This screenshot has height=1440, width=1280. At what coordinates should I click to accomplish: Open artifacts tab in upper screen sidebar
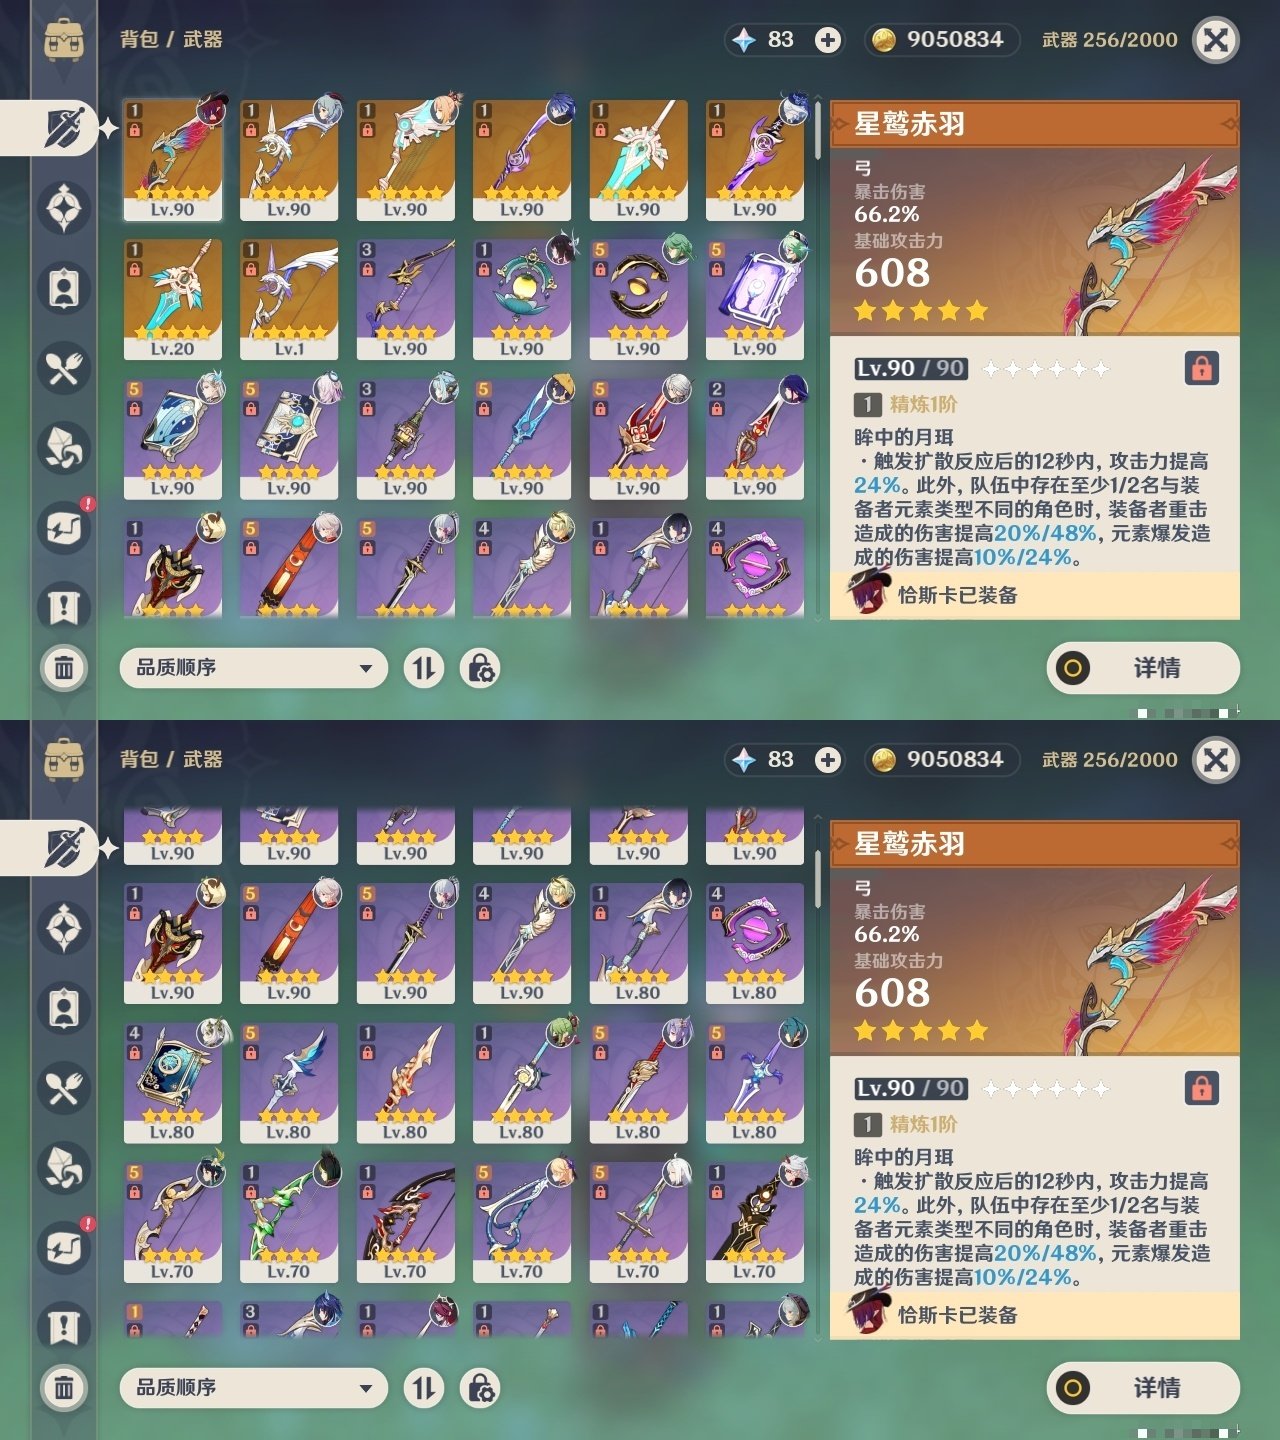click(64, 208)
